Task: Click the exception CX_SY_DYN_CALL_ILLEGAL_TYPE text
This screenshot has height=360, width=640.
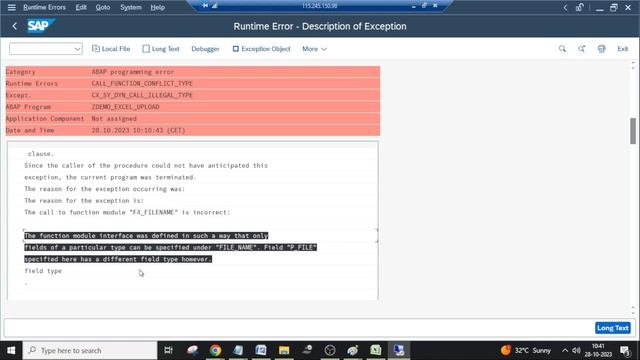Action: pyautogui.click(x=142, y=95)
